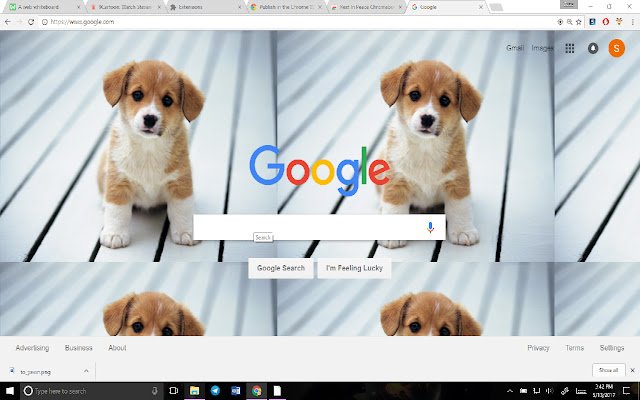Viewport: 640px width, 400px height.
Task: Open the Gmail link
Action: [x=515, y=48]
